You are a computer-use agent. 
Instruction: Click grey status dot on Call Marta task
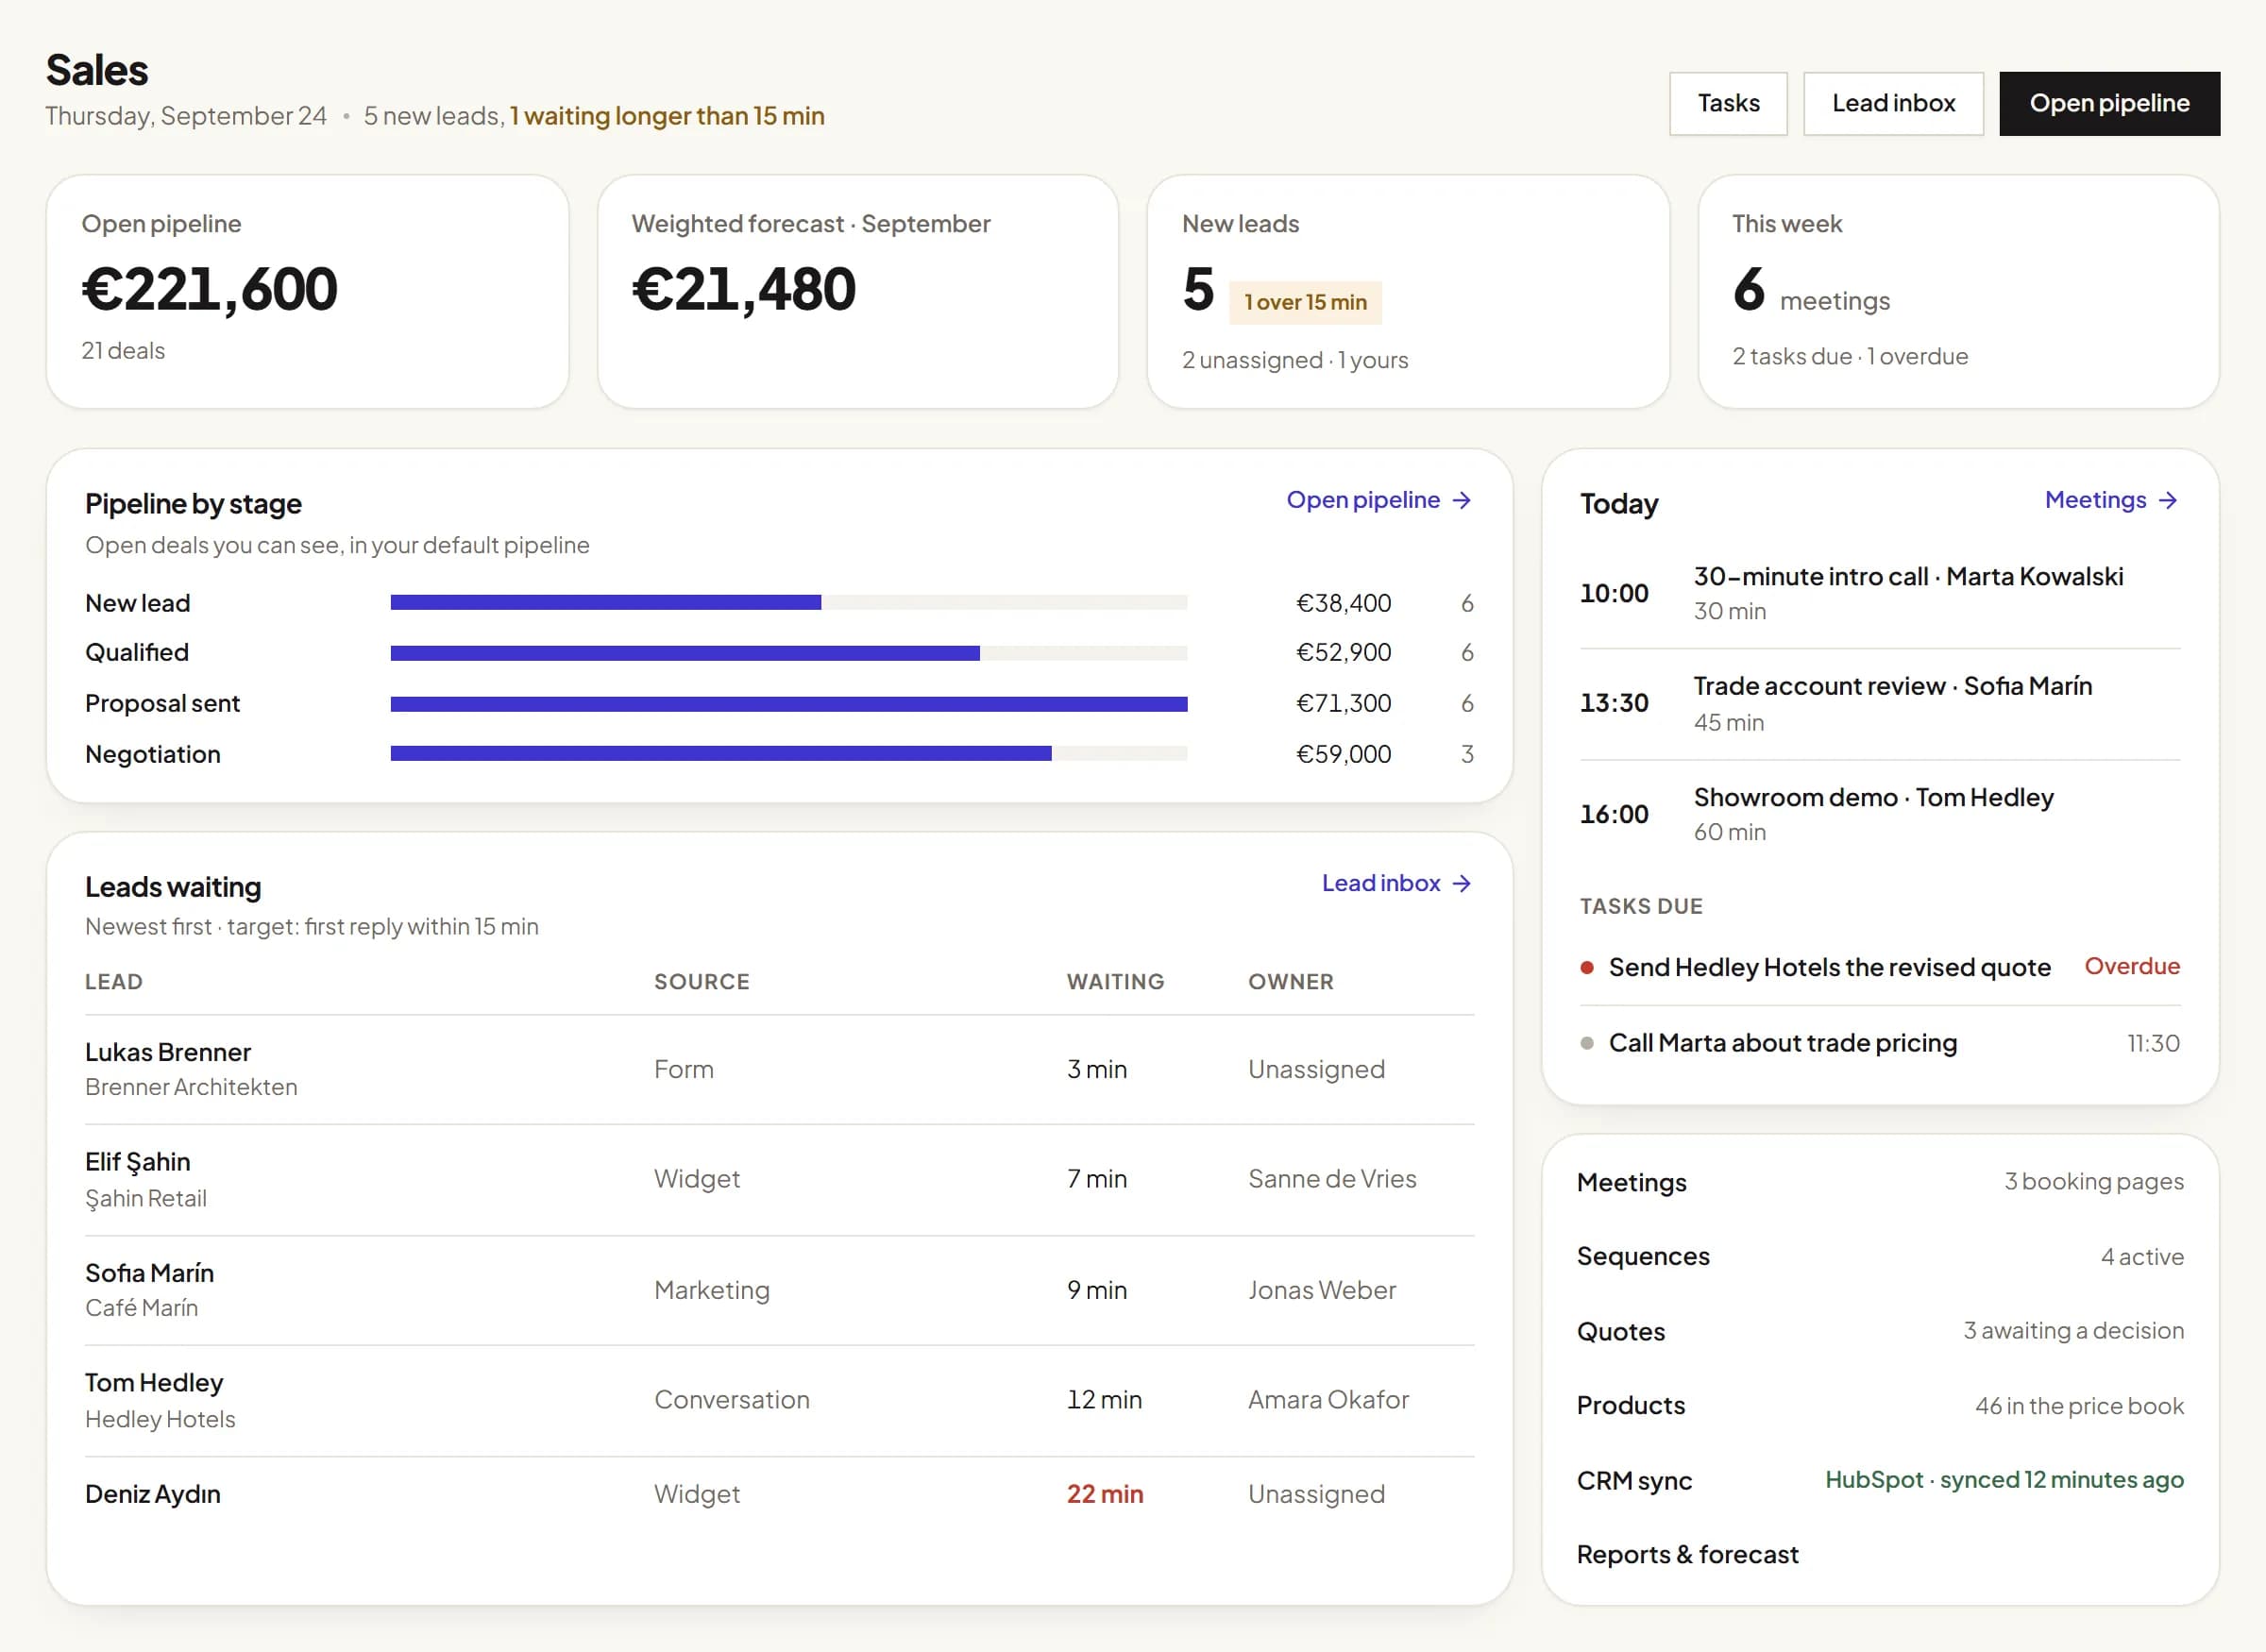pyautogui.click(x=1586, y=1043)
